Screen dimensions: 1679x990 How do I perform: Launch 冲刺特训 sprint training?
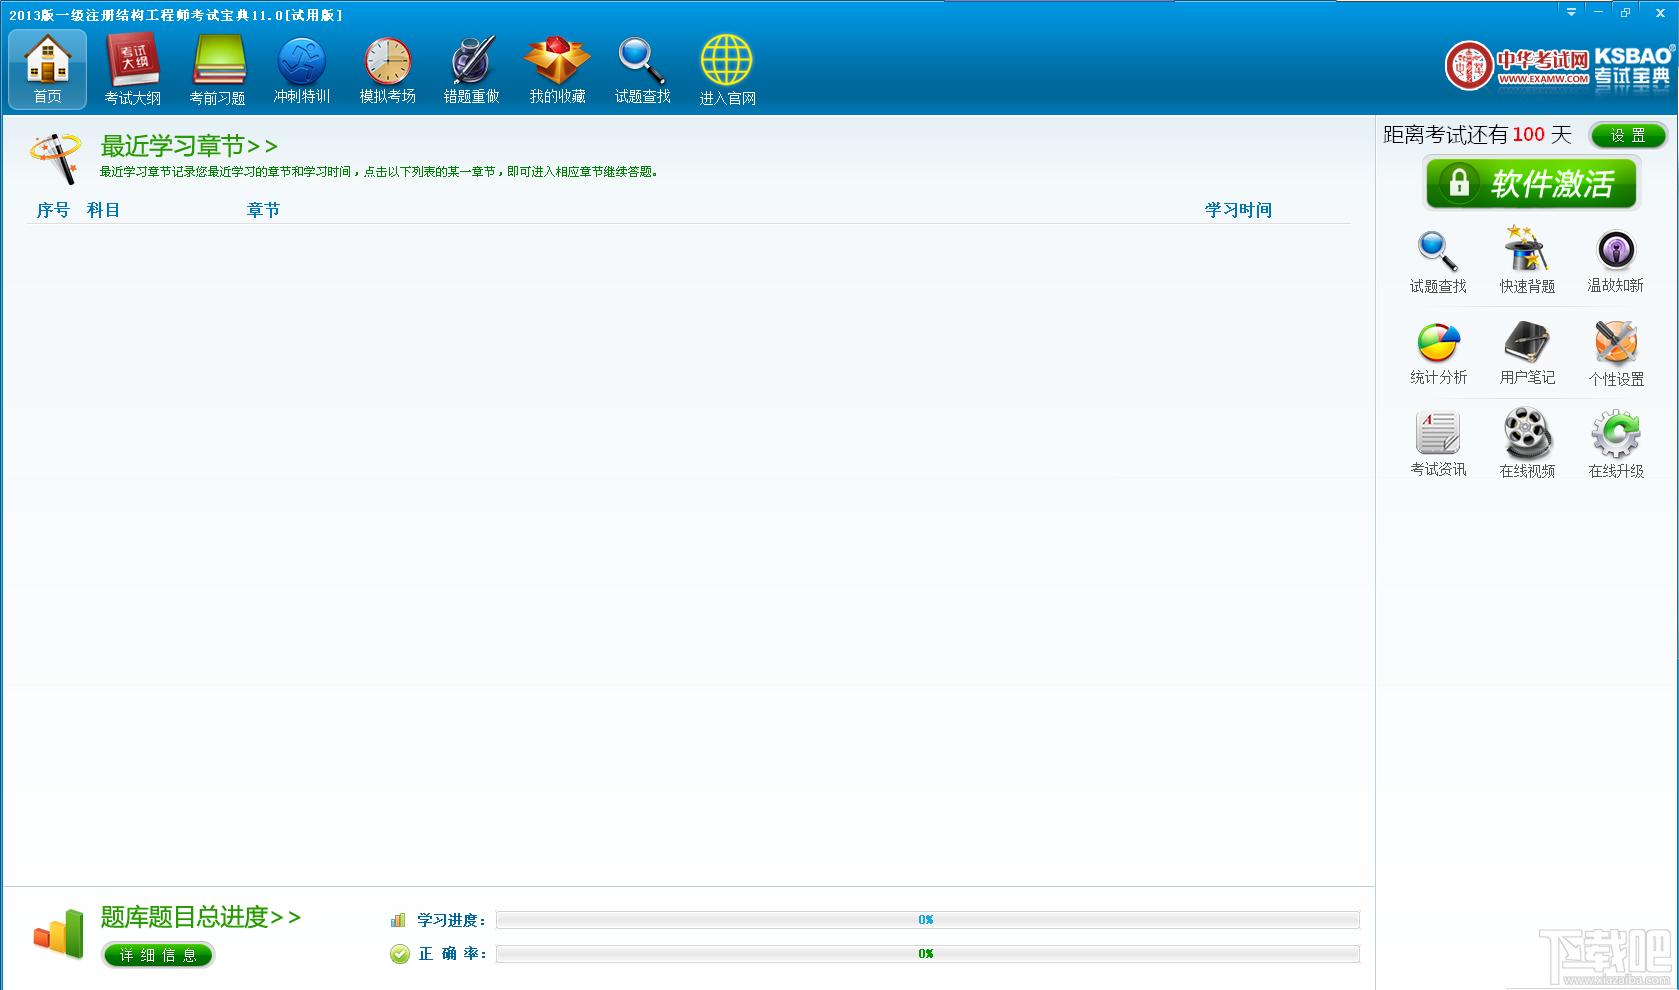(302, 62)
